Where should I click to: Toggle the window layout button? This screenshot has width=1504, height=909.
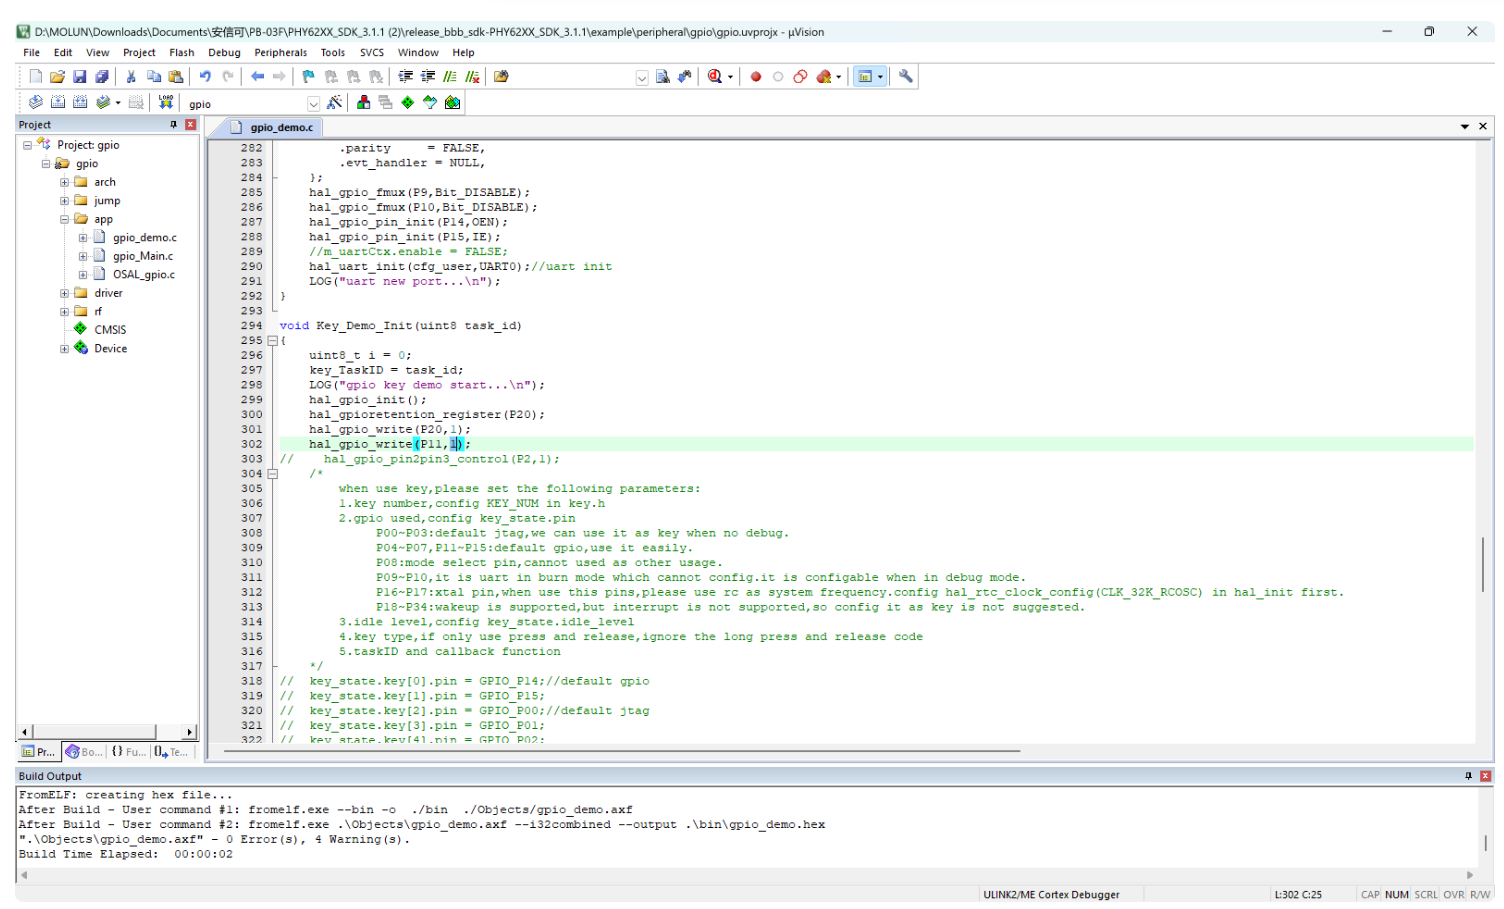[x=865, y=76]
